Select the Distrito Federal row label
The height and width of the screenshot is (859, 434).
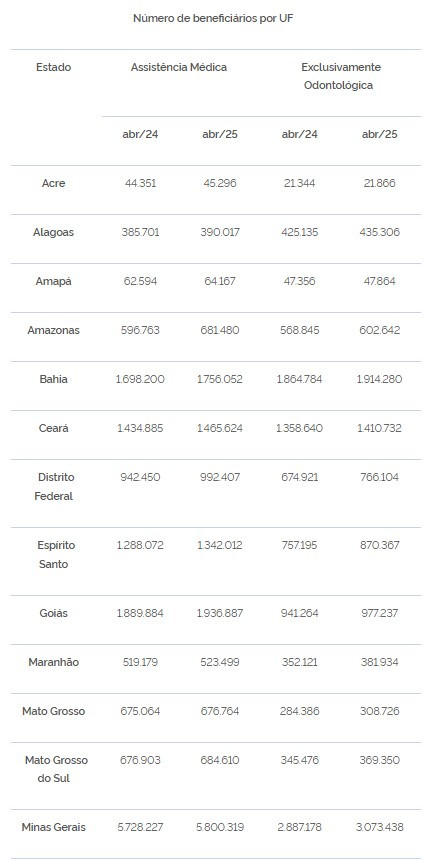point(54,486)
